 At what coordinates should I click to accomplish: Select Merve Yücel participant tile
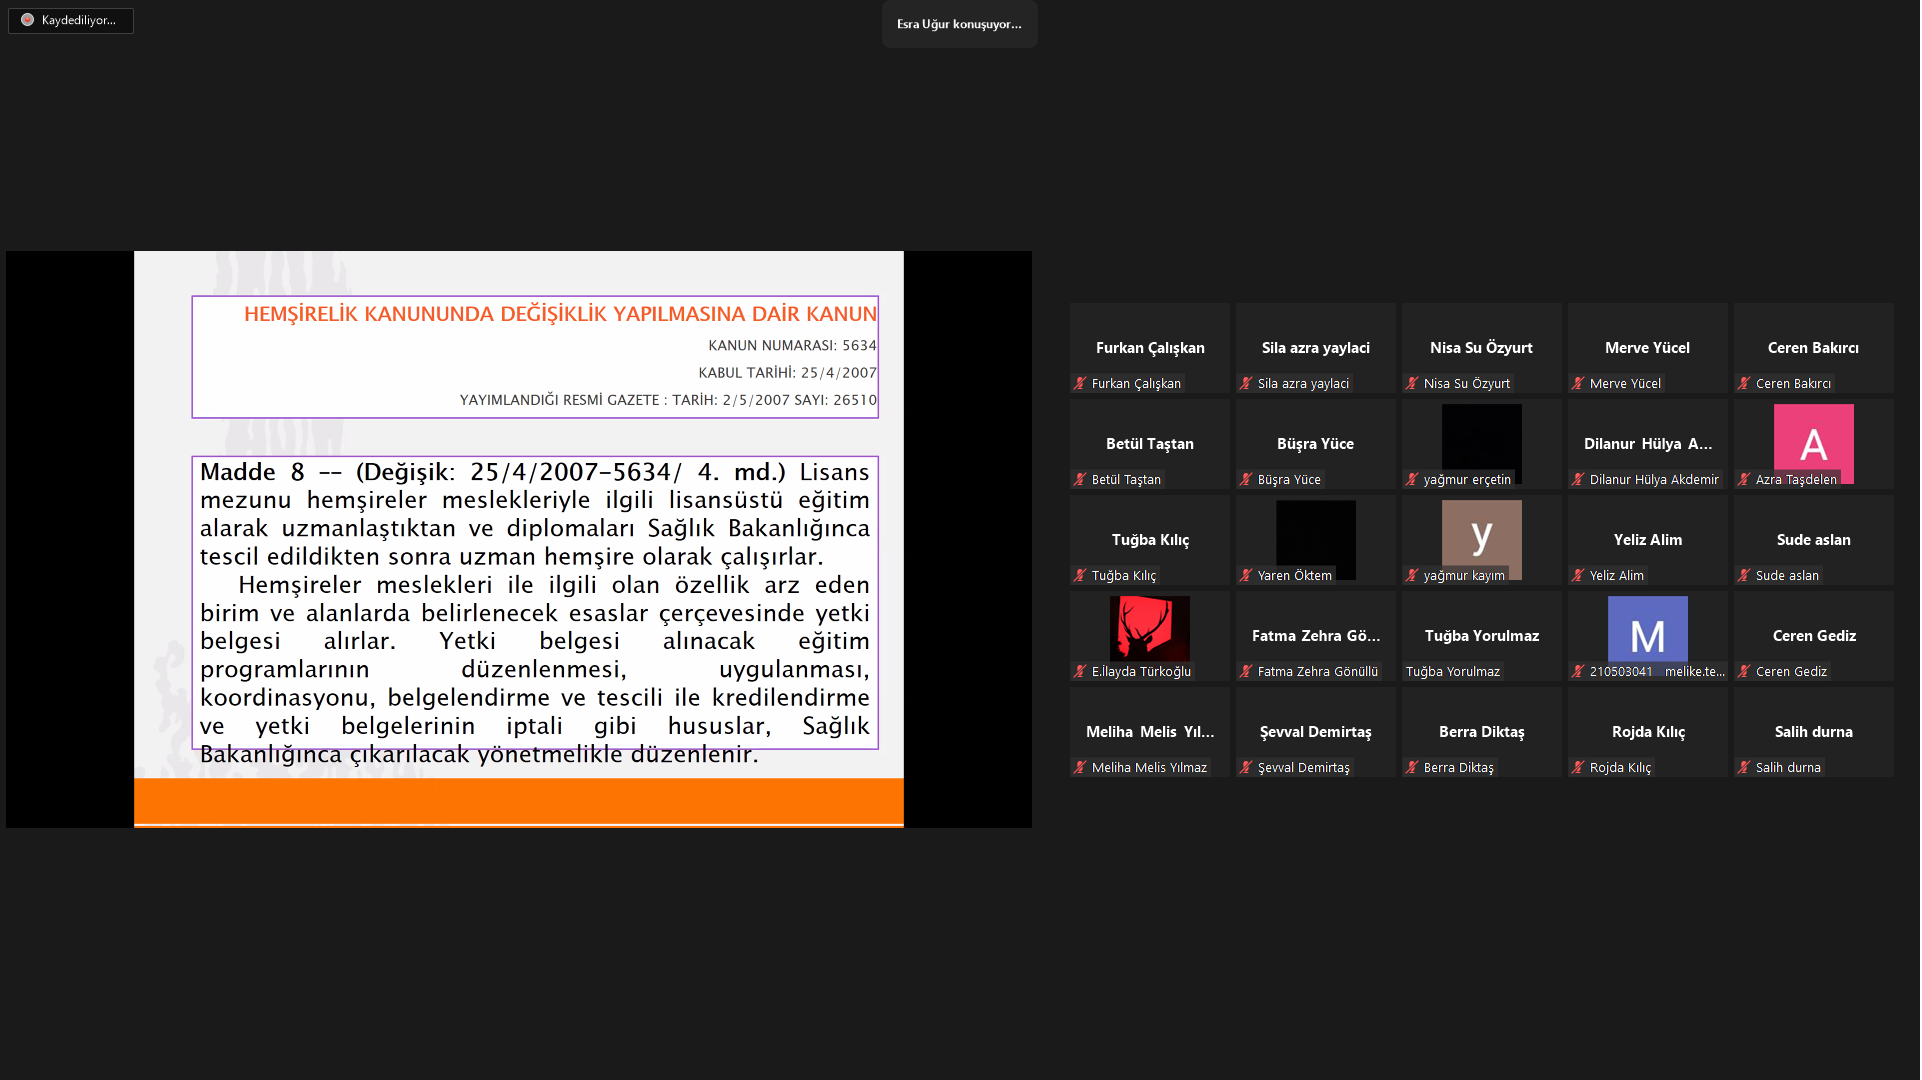click(1647, 348)
